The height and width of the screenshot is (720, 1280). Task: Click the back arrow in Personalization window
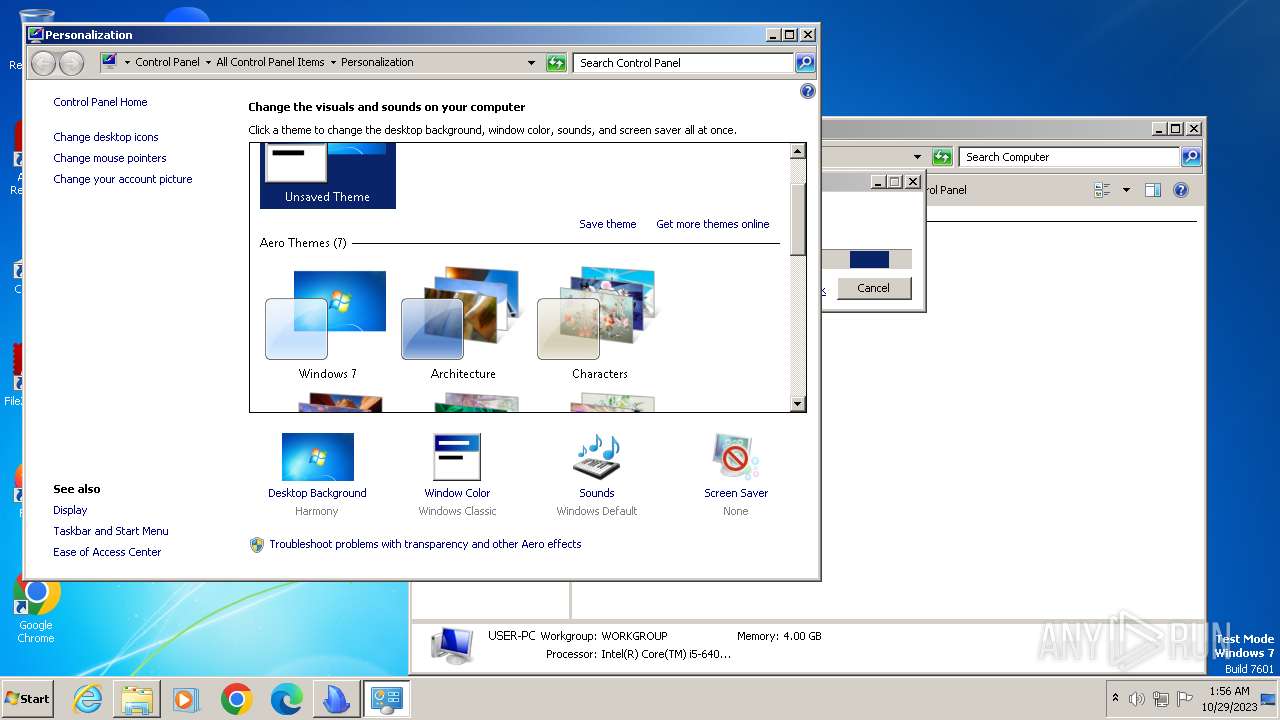43,63
